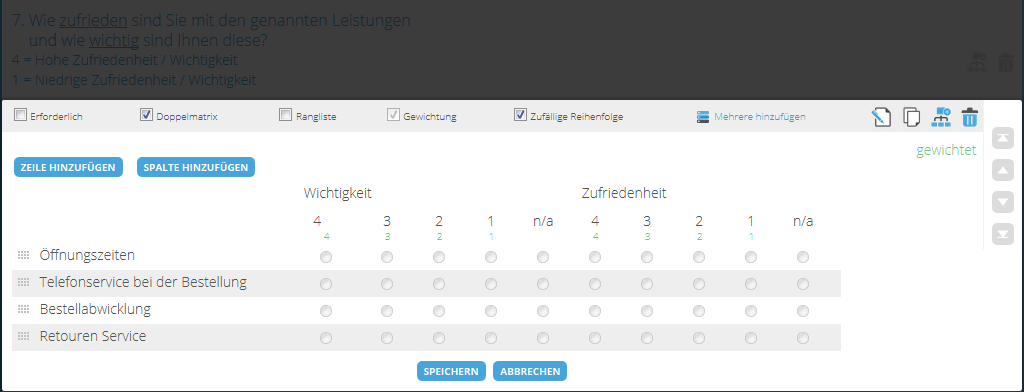This screenshot has height=392, width=1024.
Task: Click the grayed trash icon in header
Action: tap(1006, 63)
